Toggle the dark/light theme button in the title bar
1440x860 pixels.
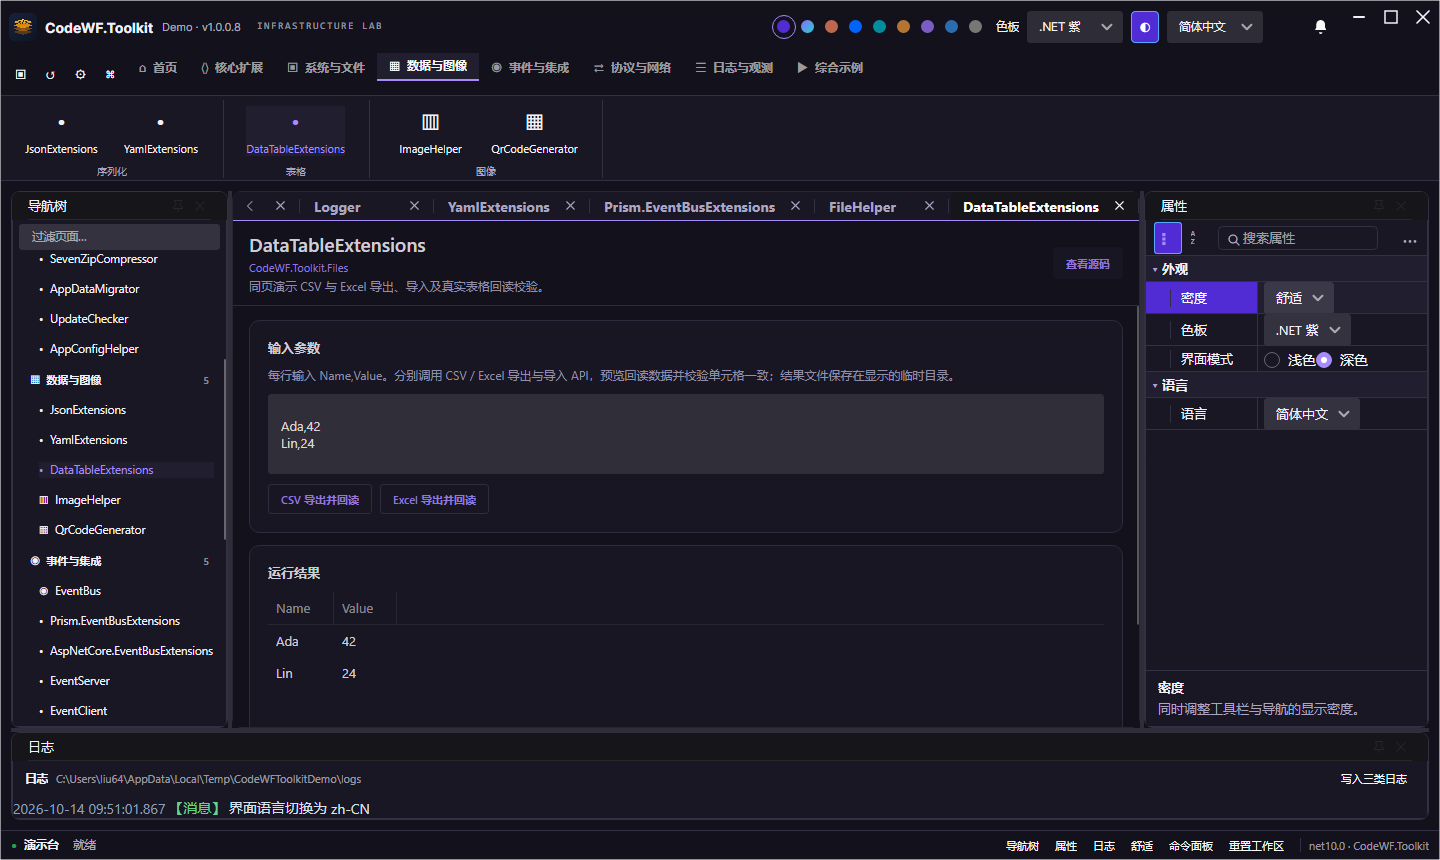[1144, 27]
